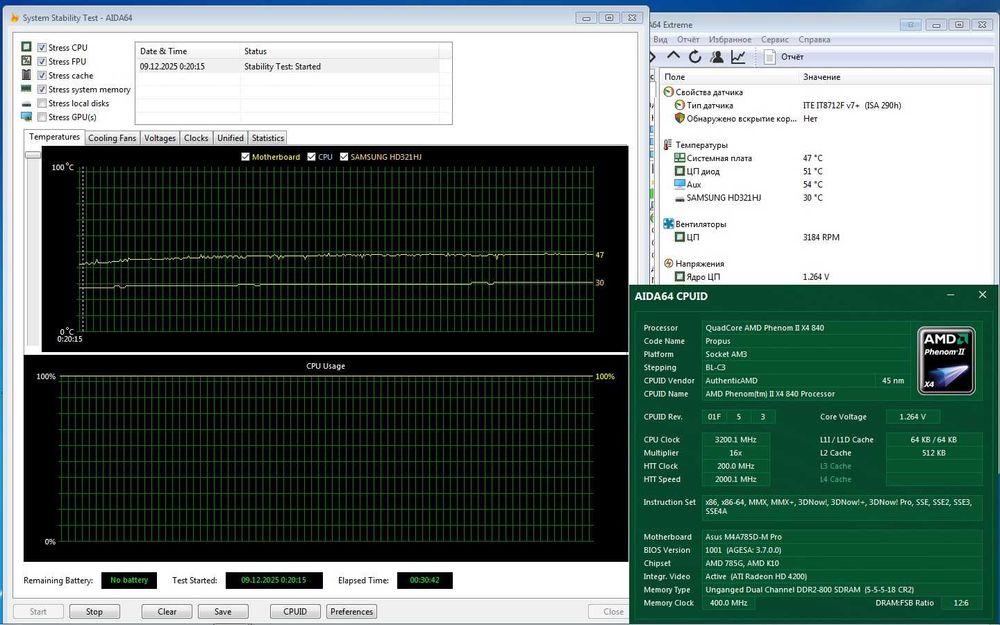Toggle the SAMSUNG HD321HJ graph checkbox
Image resolution: width=1000 pixels, height=625 pixels.
344,157
